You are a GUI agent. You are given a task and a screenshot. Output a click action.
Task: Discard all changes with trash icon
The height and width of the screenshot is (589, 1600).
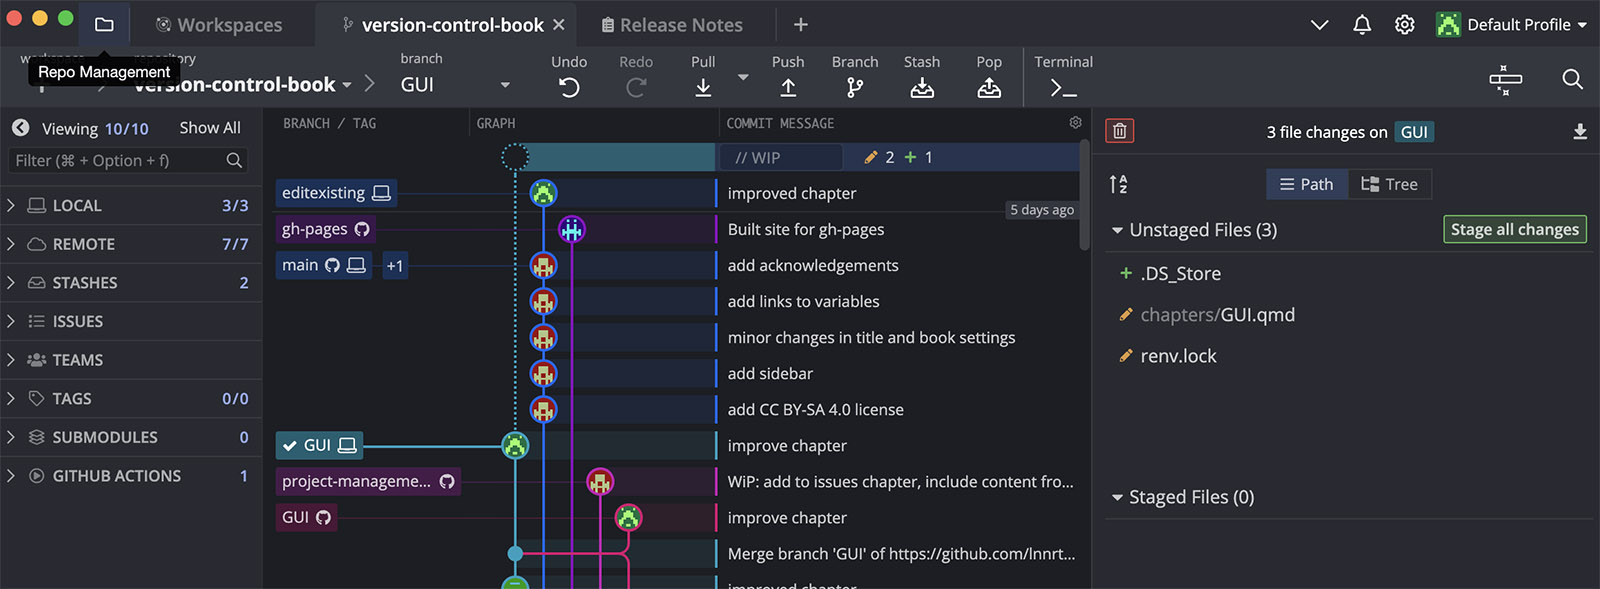(x=1120, y=131)
